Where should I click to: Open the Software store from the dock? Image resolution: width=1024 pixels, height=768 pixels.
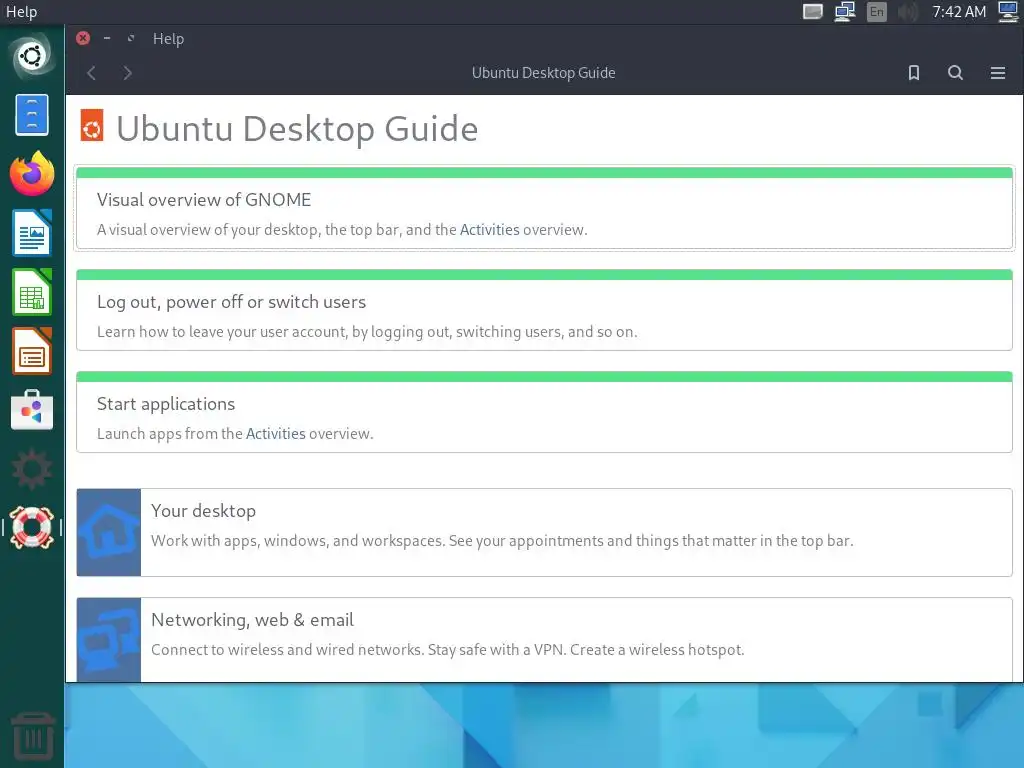coord(32,410)
